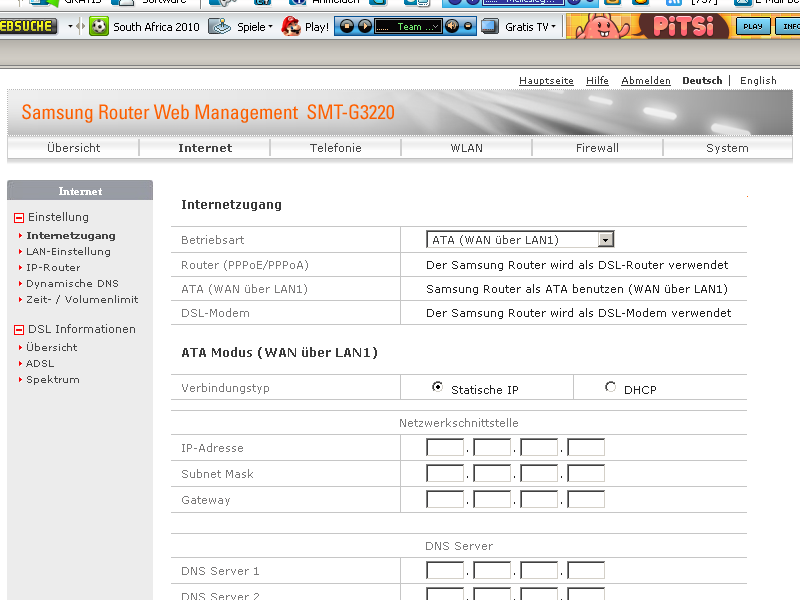Click the PLAY button on the Pitsi banner
The image size is (800, 600).
click(753, 27)
